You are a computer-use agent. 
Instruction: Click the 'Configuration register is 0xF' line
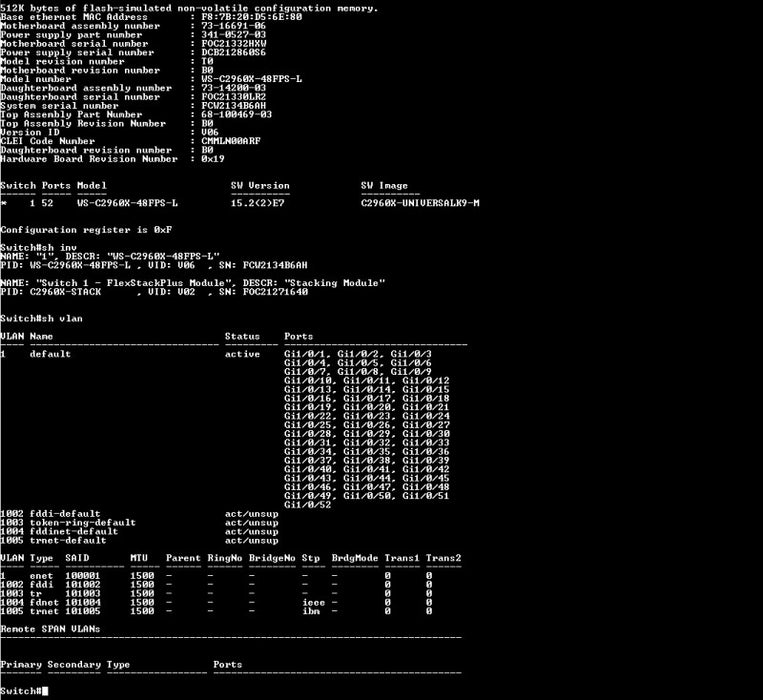(86, 230)
